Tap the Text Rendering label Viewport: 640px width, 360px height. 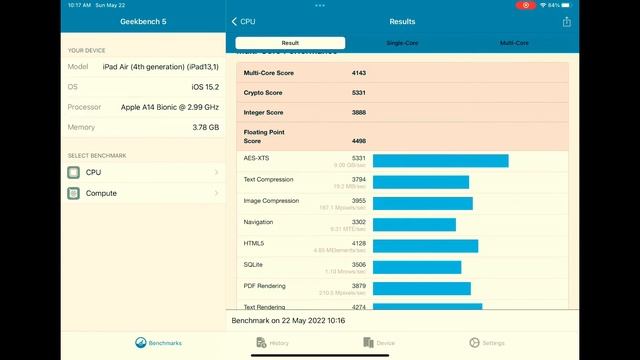[264, 307]
